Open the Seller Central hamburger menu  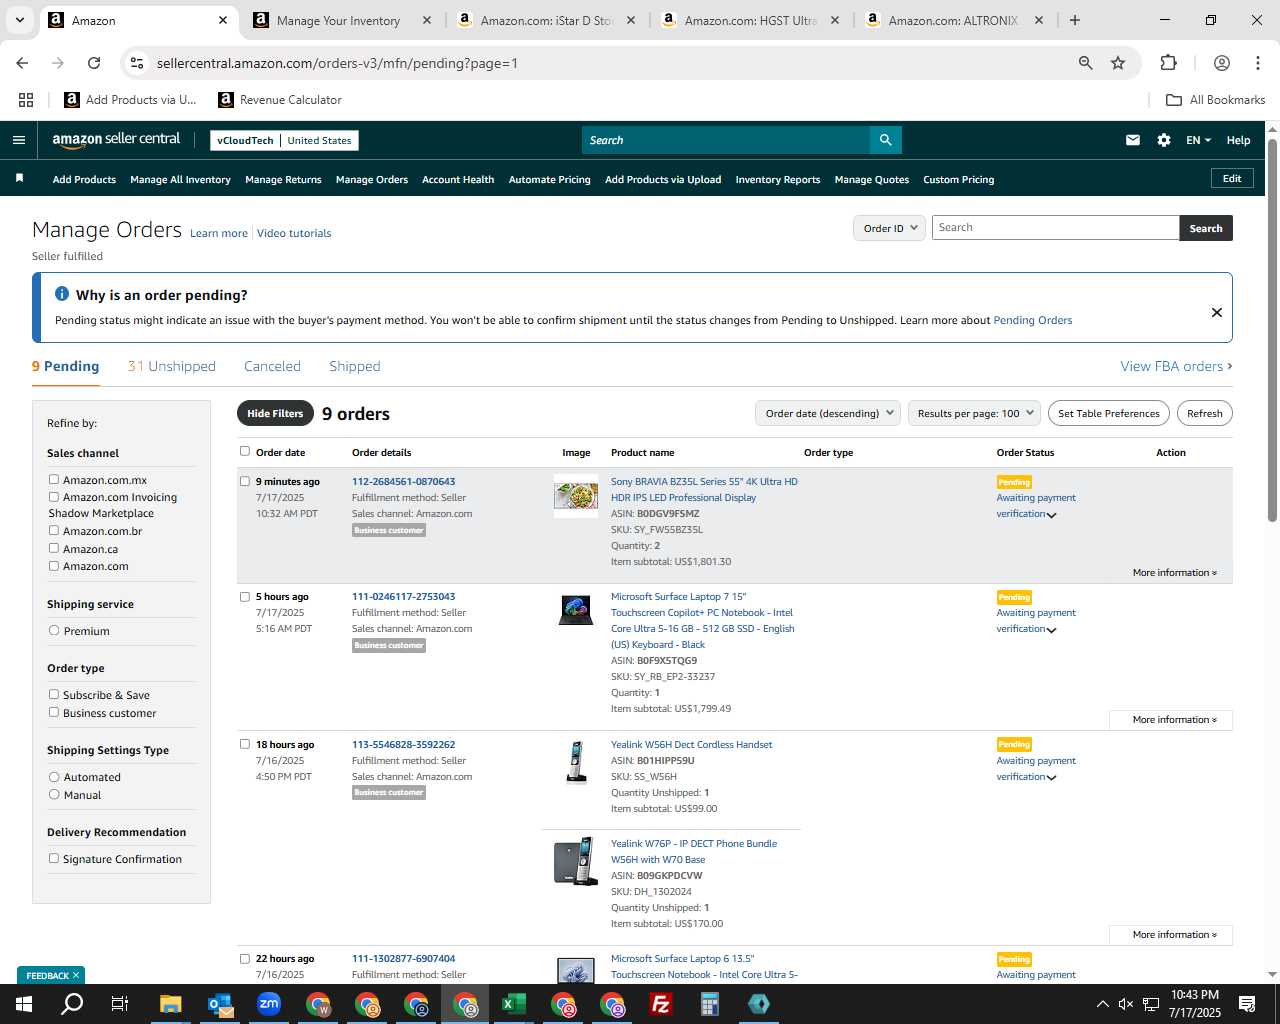(18, 140)
